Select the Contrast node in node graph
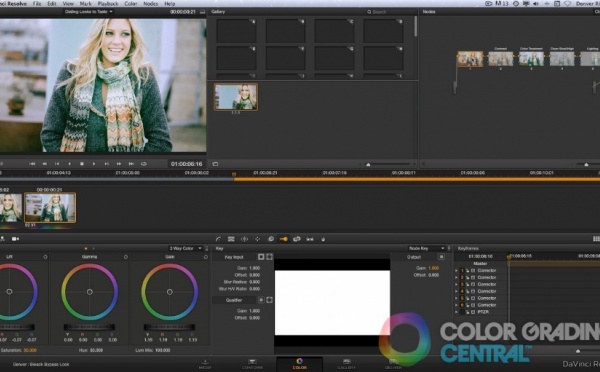The width and height of the screenshot is (600, 372). (x=501, y=59)
